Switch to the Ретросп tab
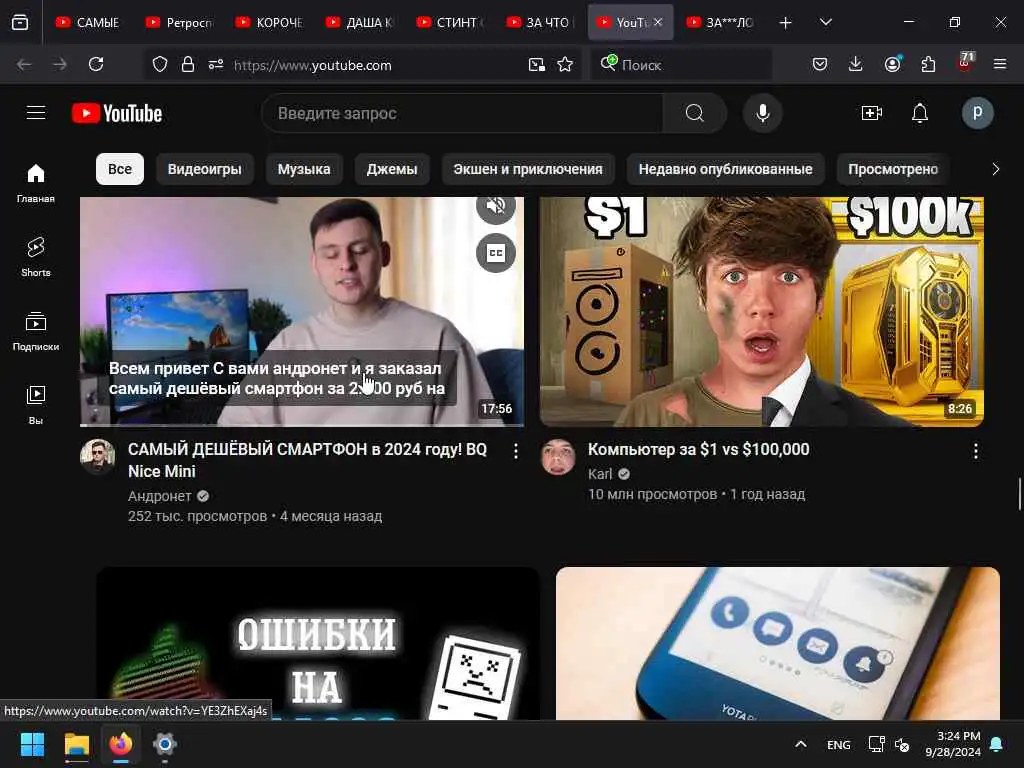 pyautogui.click(x=178, y=22)
